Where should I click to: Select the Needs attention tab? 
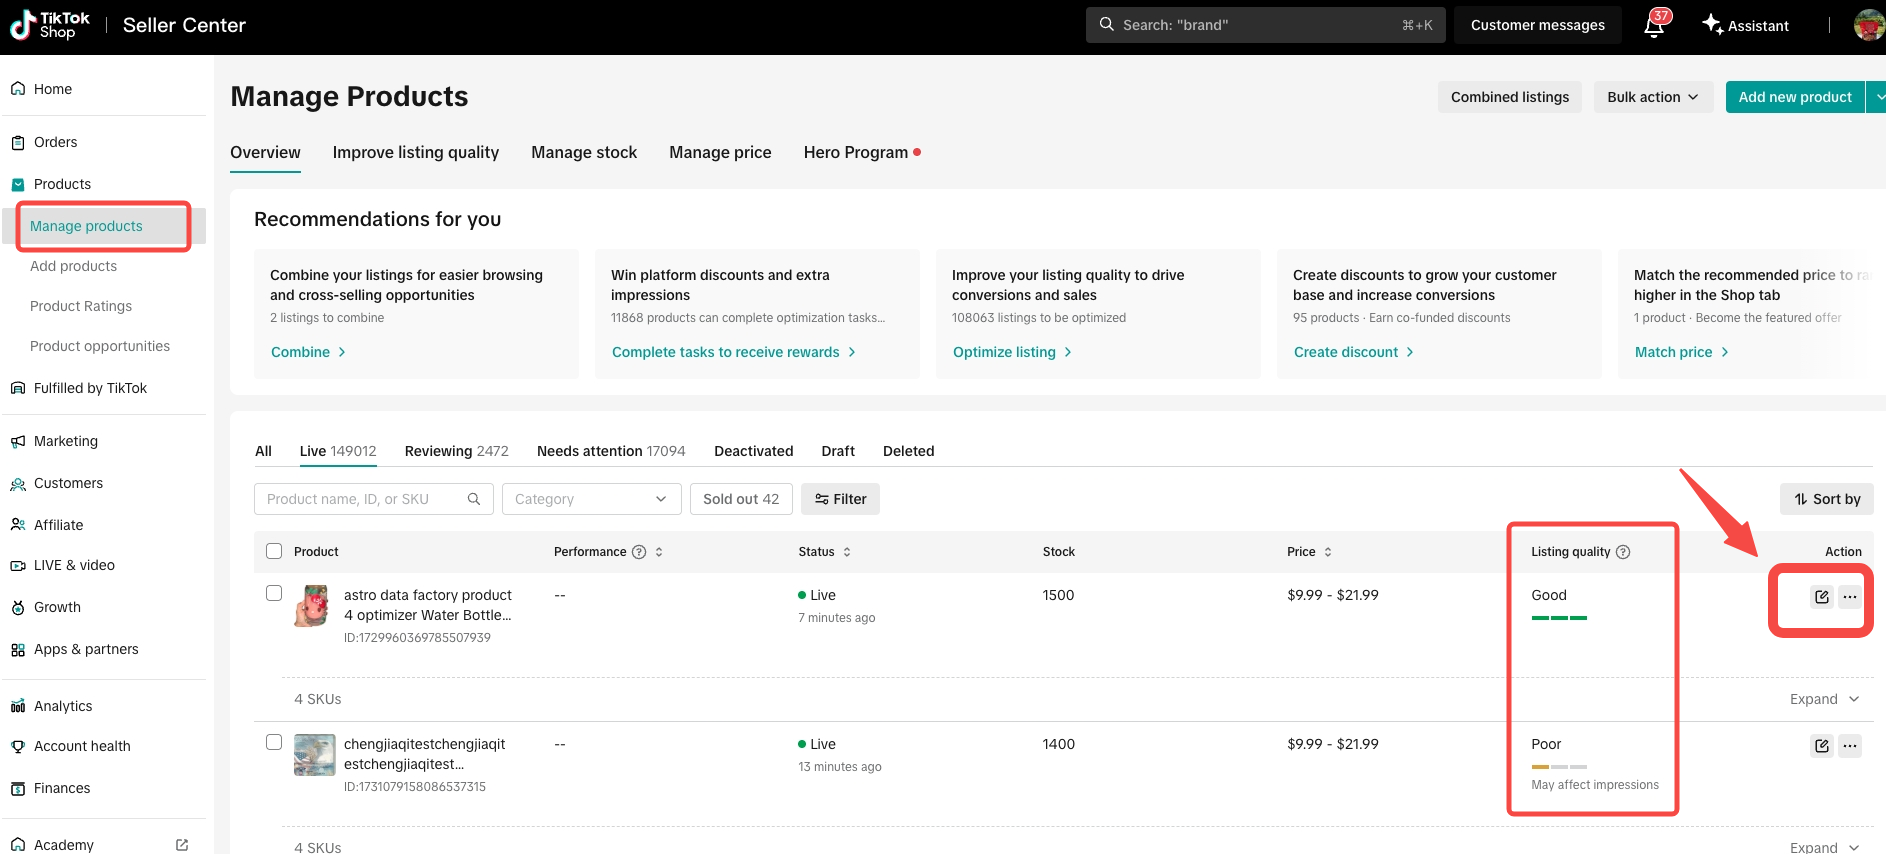(610, 451)
